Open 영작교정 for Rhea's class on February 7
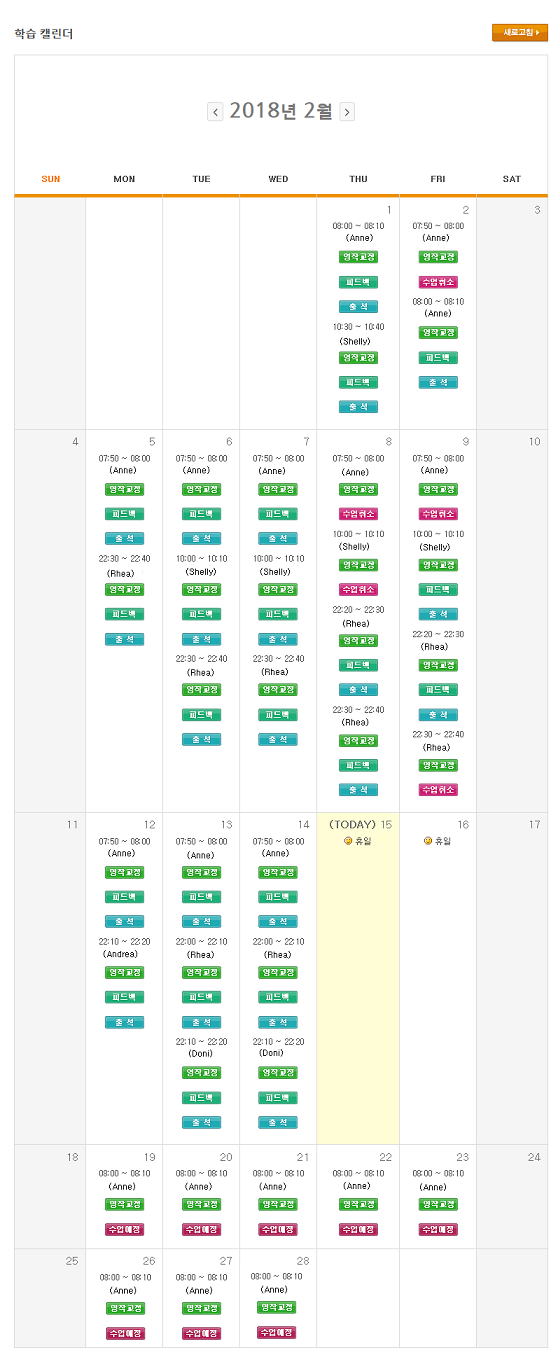The image size is (558, 1364). coord(278,689)
